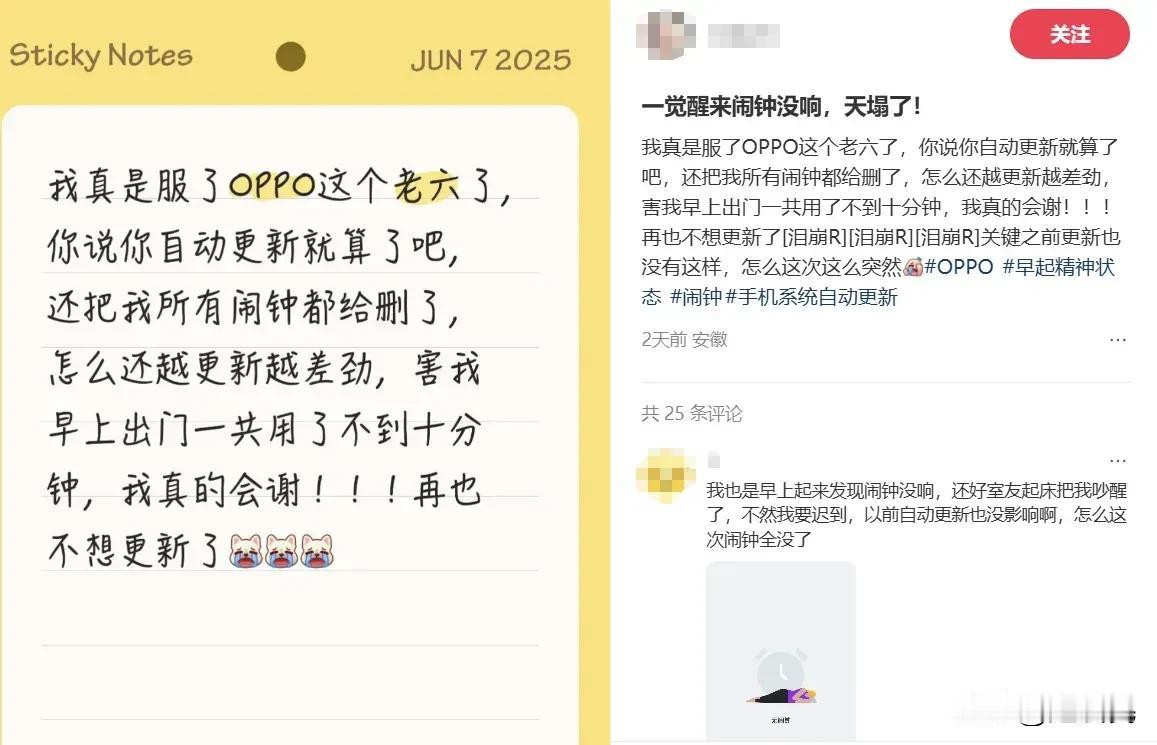The height and width of the screenshot is (745, 1157).
Task: Open the #手机系统自动更新 hashtag
Action: click(x=812, y=297)
